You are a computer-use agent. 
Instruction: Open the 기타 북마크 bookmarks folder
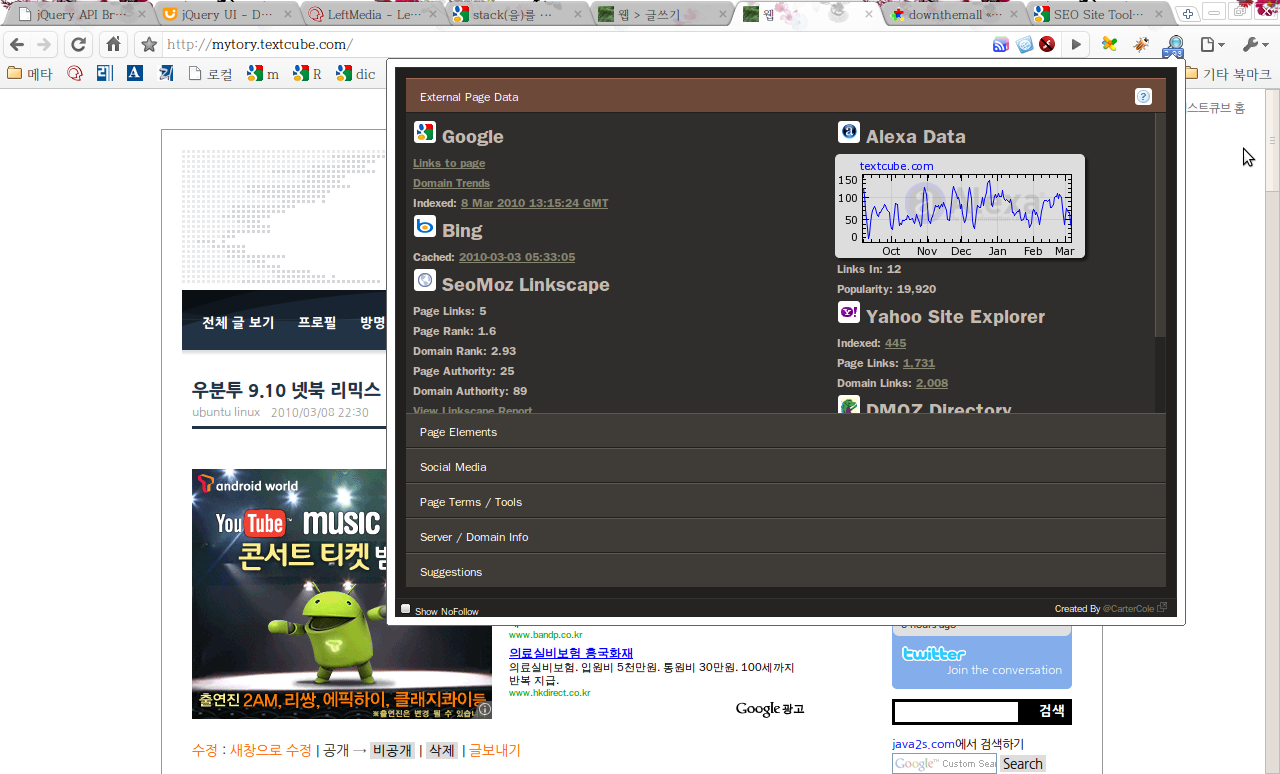point(1229,74)
